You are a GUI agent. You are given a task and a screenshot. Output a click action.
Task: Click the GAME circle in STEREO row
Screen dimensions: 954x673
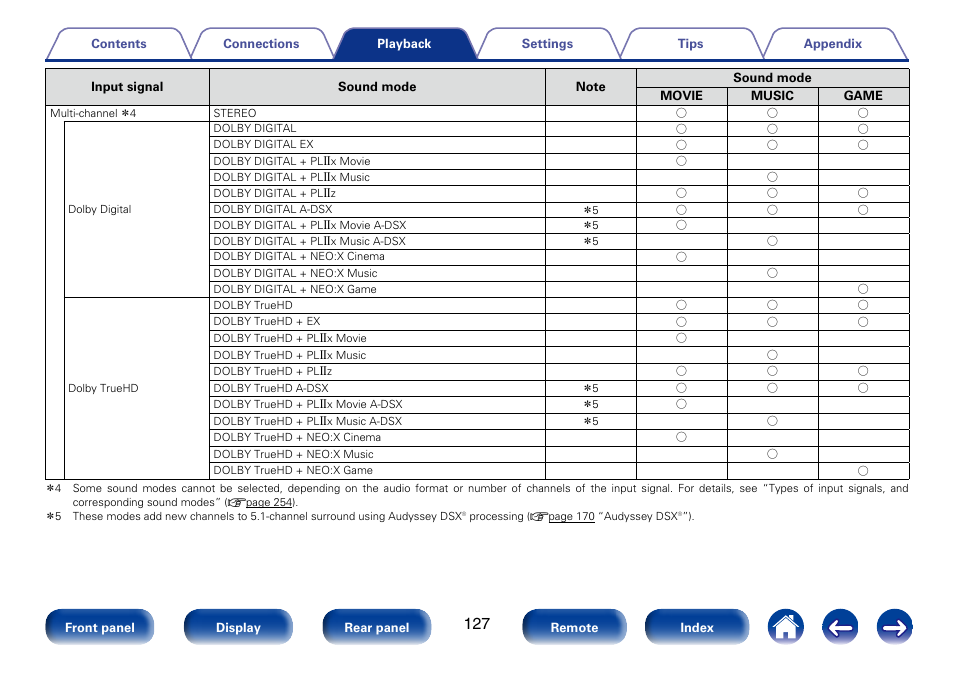click(x=863, y=113)
